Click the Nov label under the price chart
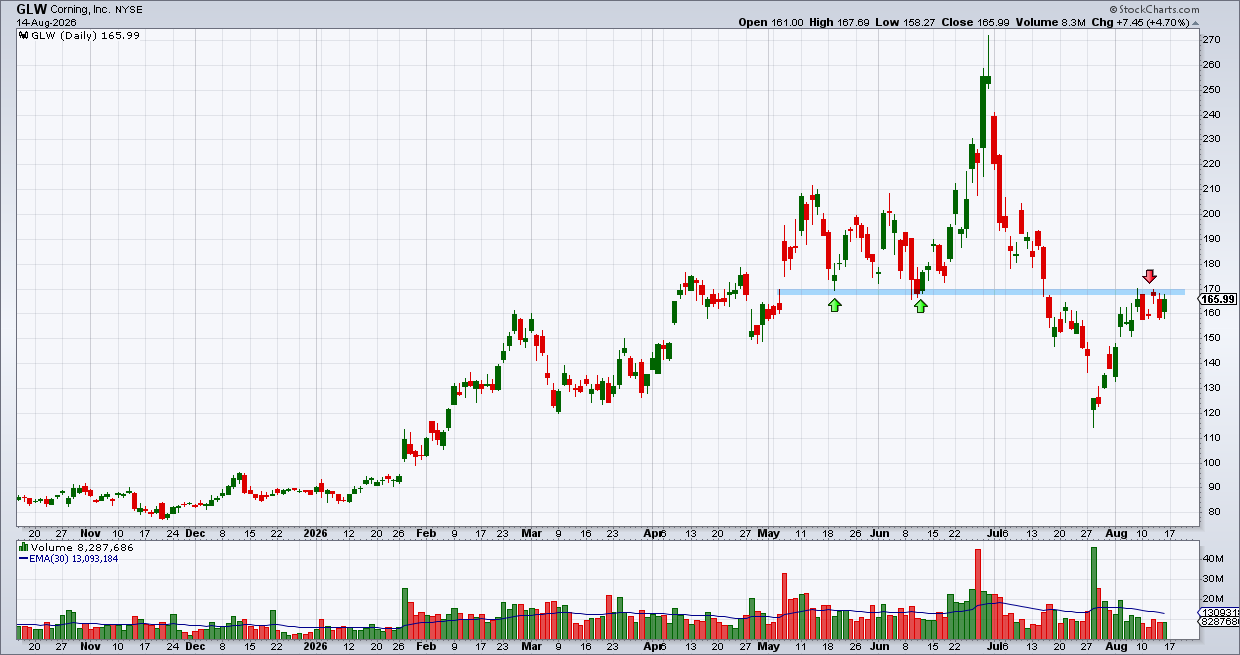1240x655 pixels. click(x=91, y=534)
